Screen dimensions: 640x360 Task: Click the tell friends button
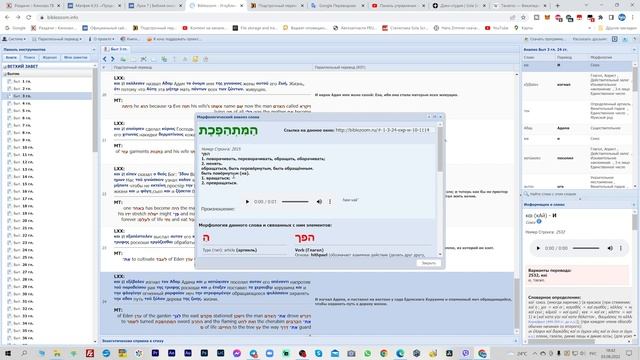(589, 39)
